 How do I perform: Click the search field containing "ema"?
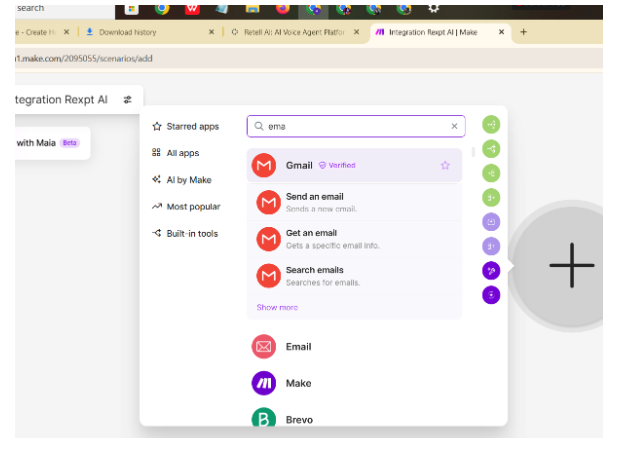356,126
